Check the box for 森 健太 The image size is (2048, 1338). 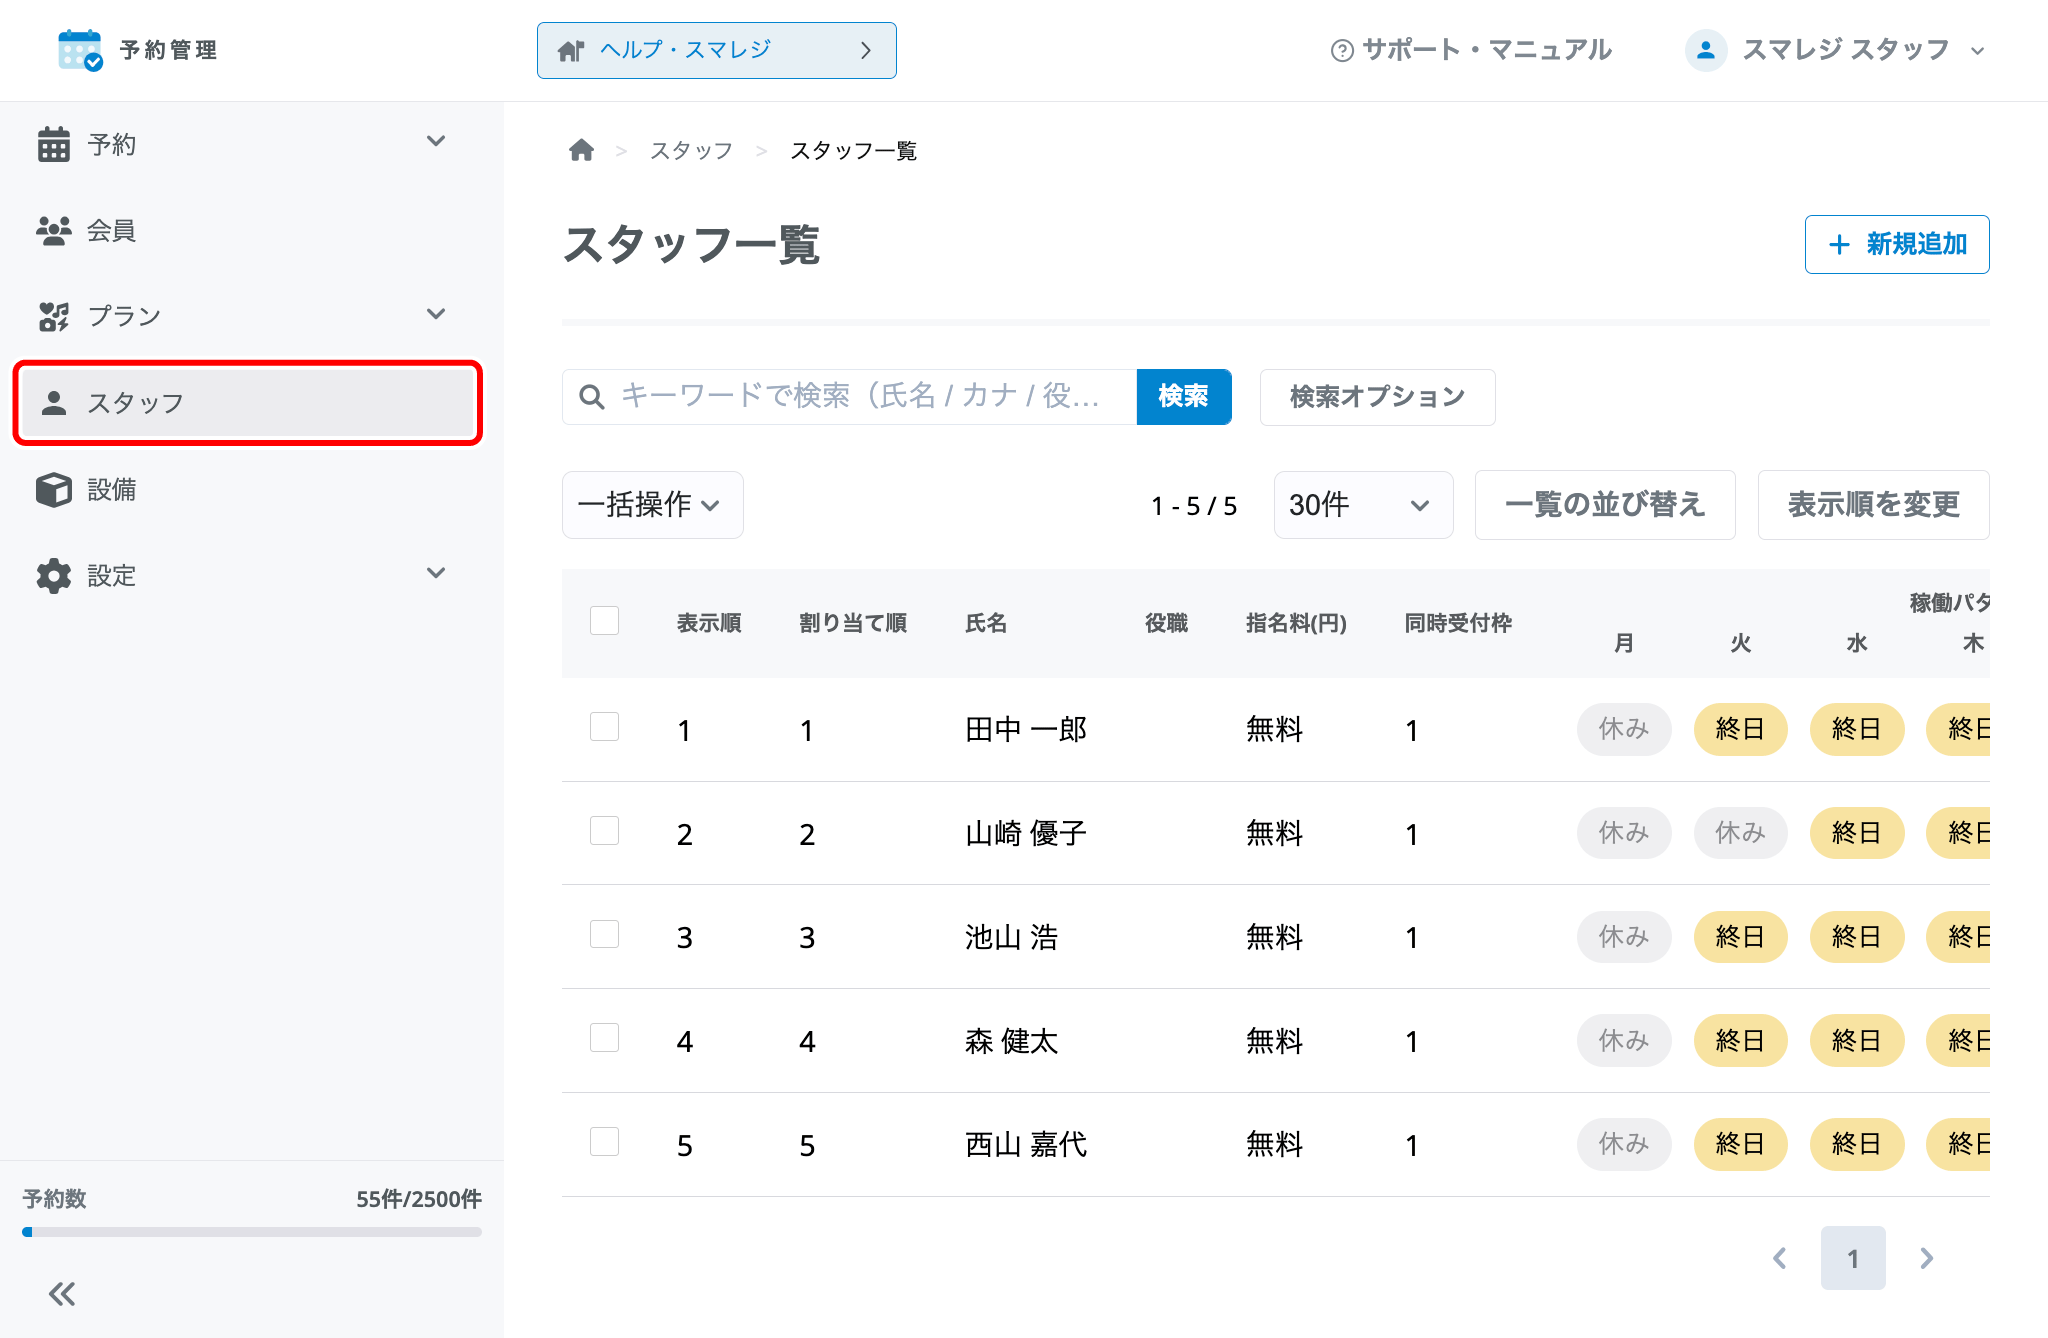[x=605, y=1037]
